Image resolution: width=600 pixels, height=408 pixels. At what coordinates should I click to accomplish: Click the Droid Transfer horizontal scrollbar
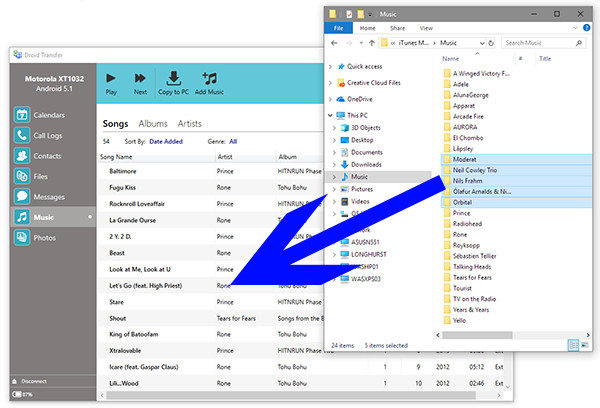[291, 395]
